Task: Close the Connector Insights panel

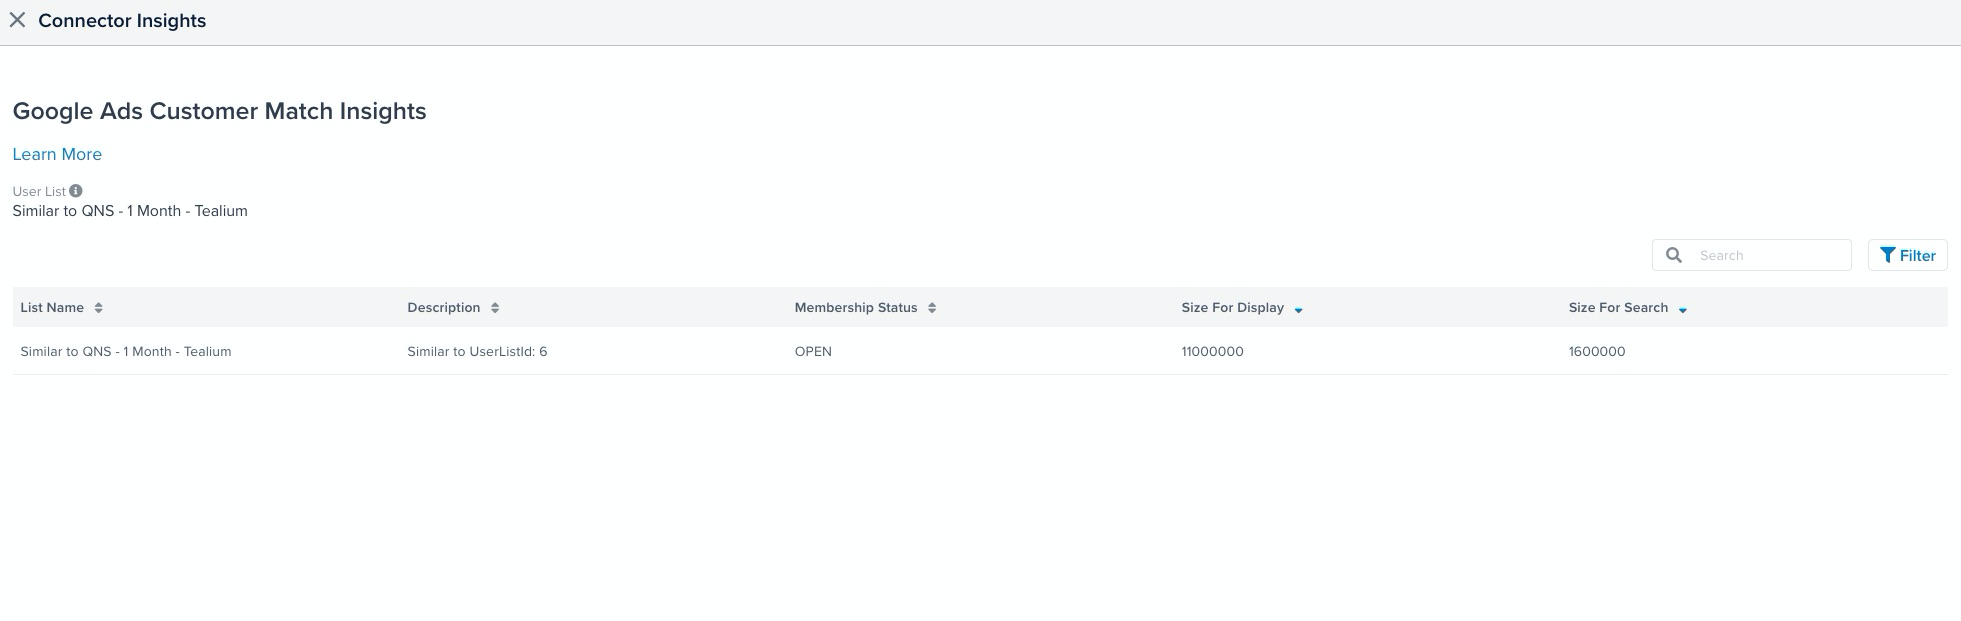Action: pos(17,20)
